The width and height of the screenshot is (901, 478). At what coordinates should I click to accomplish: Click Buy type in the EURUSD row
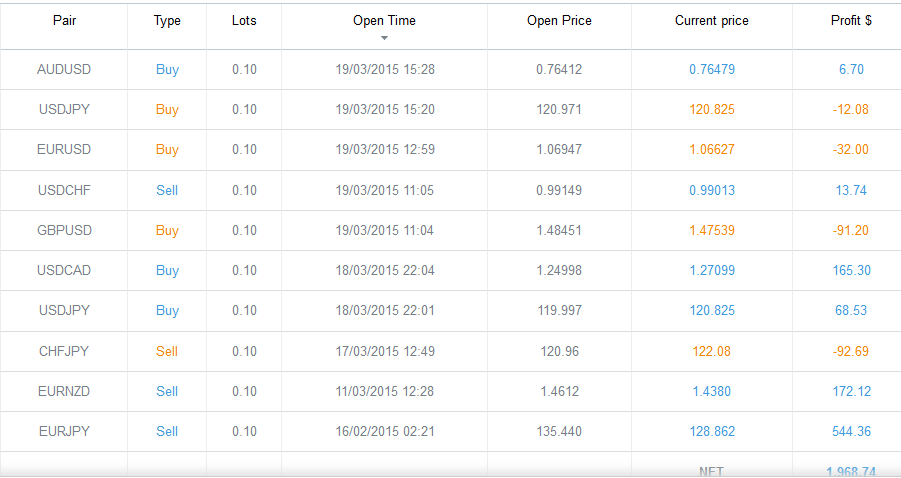167,149
